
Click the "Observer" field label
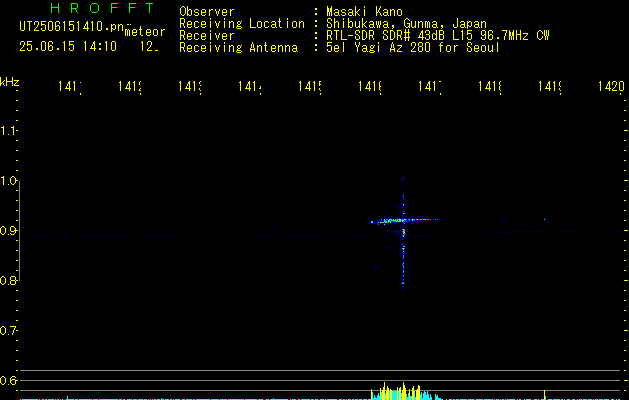[207, 12]
